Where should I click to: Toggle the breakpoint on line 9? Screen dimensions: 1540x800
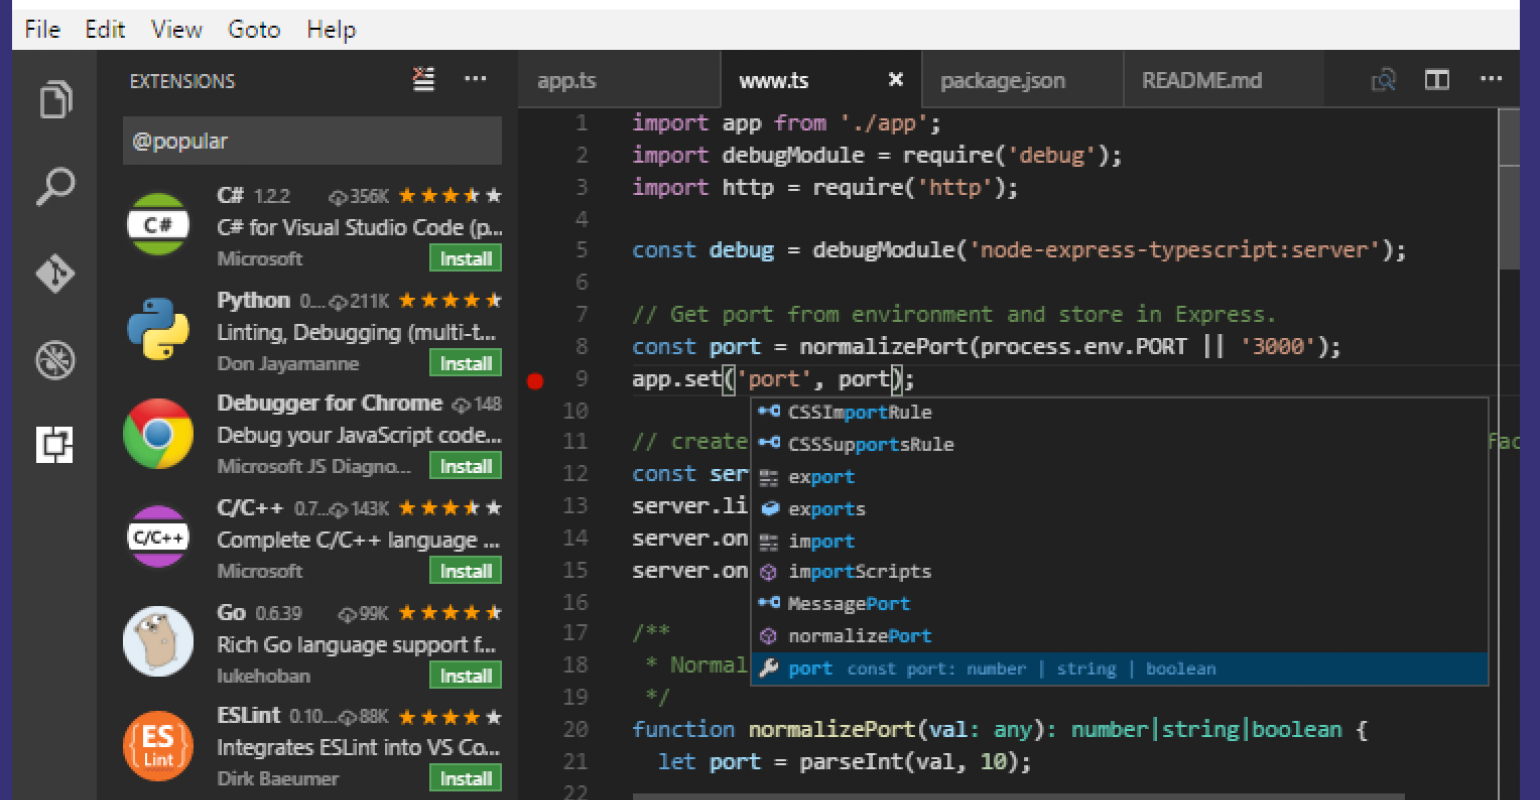[535, 380]
